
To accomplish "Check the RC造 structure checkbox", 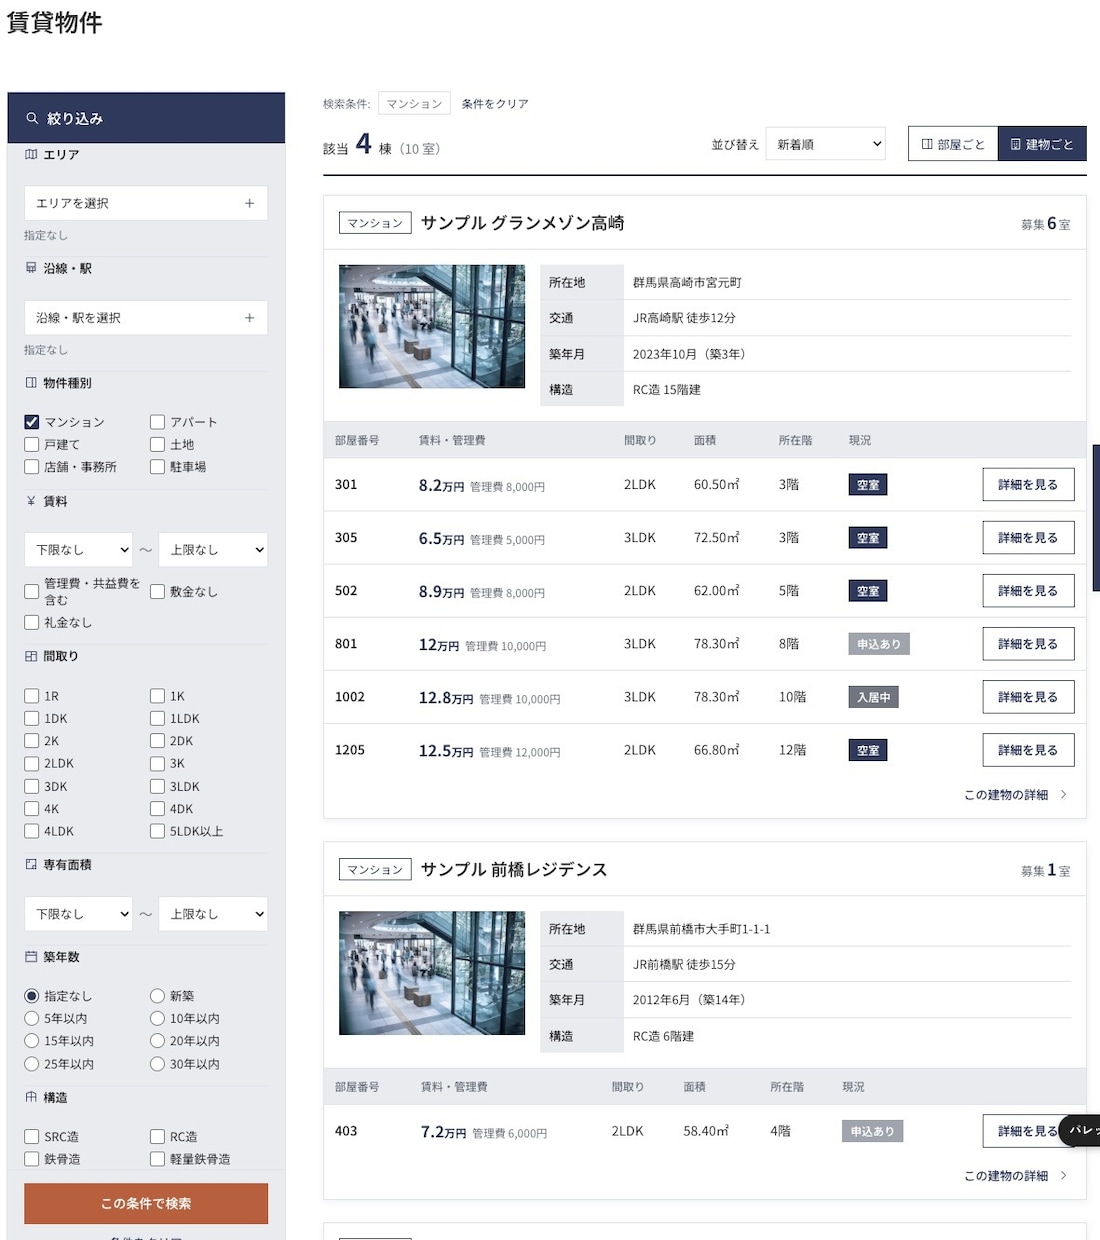I will (x=157, y=1136).
